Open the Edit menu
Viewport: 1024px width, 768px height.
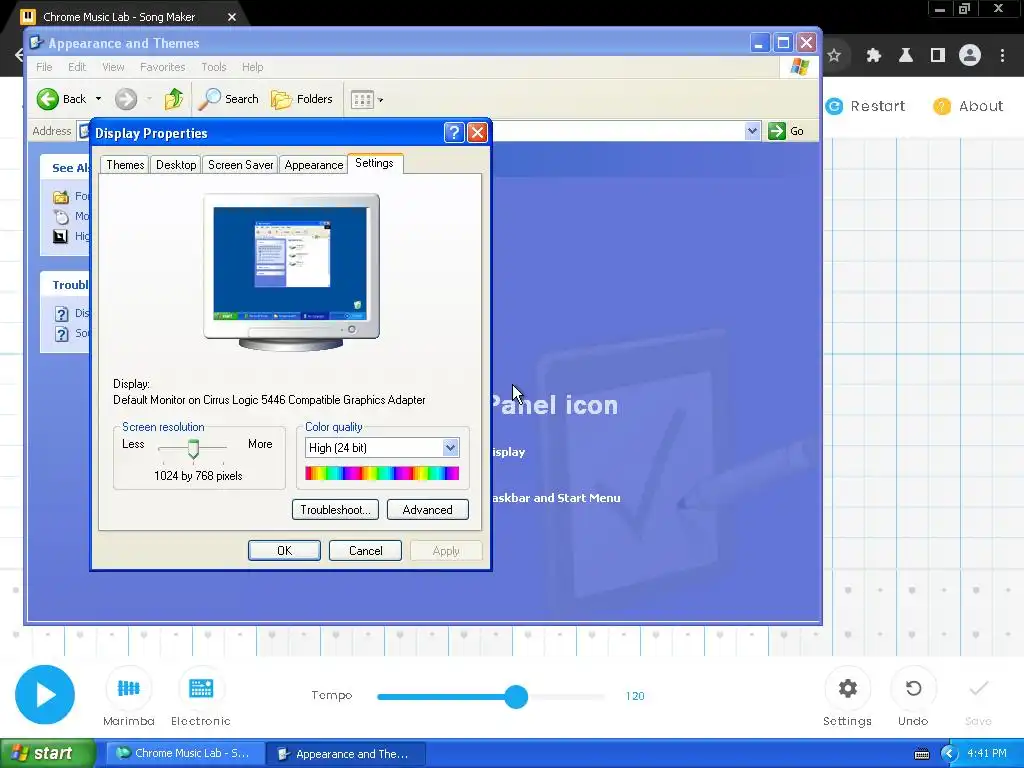(x=76, y=67)
